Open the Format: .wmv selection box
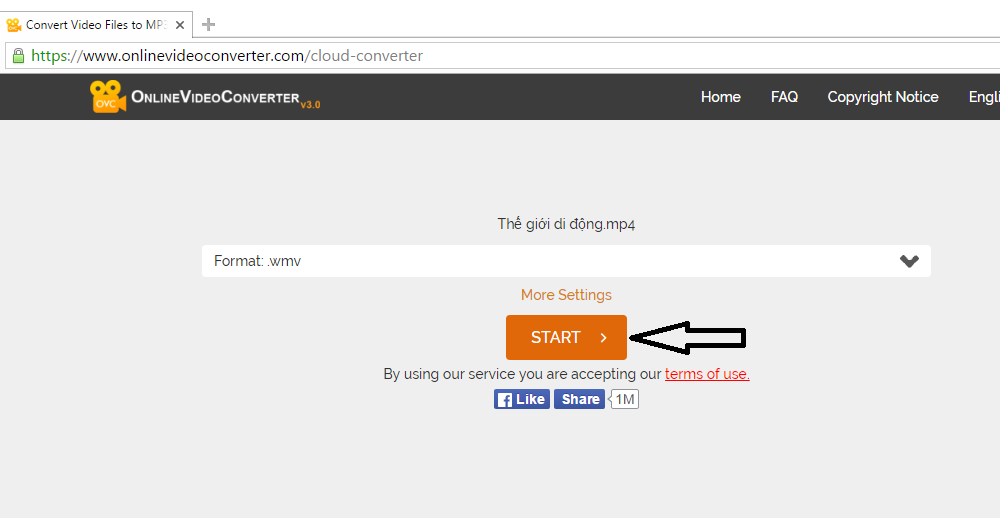This screenshot has height=519, width=1001. point(566,261)
